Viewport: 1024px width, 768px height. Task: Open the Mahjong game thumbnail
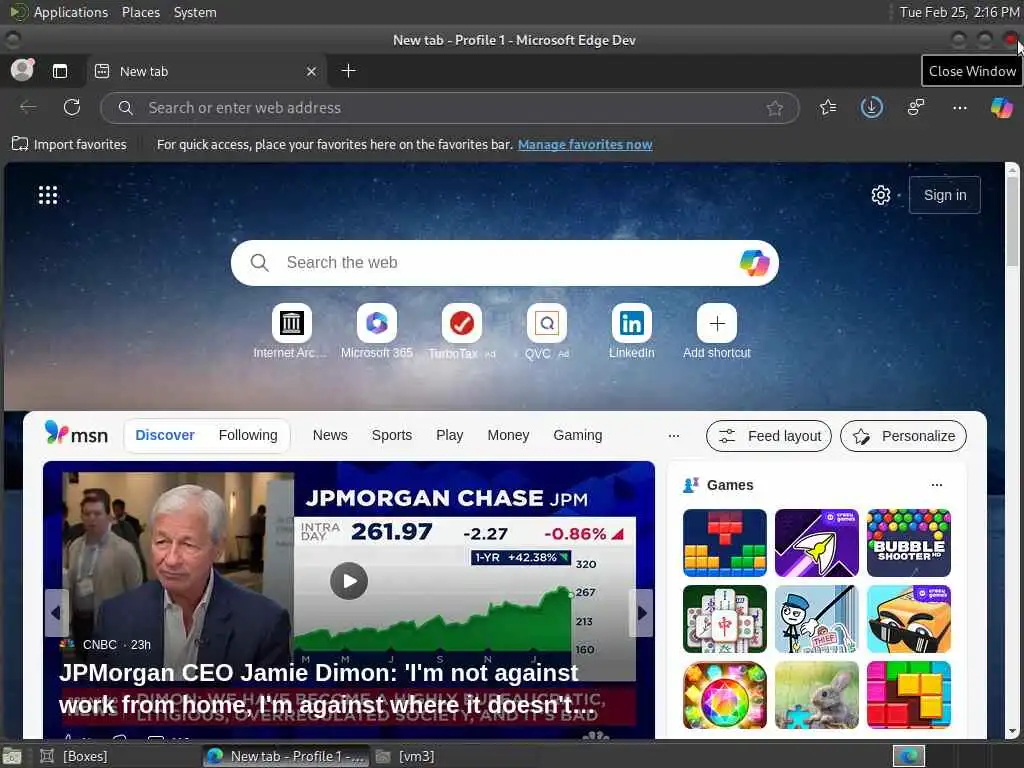click(x=724, y=618)
